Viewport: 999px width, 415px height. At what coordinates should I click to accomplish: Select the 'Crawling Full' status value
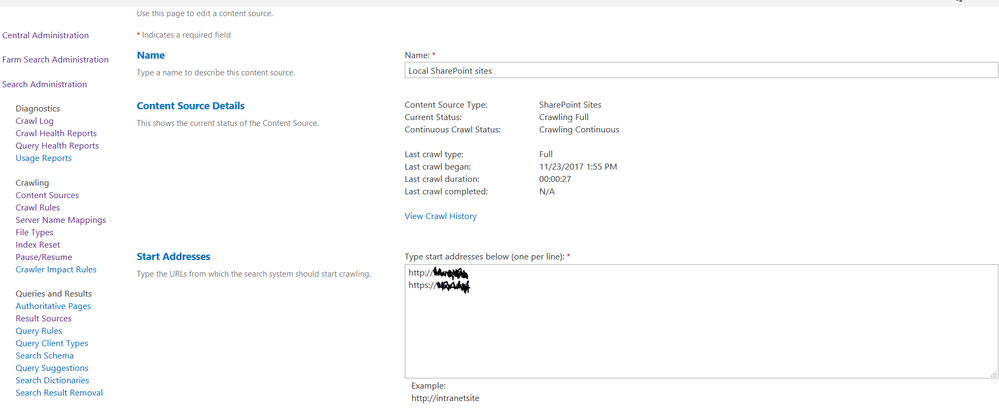tap(564, 117)
